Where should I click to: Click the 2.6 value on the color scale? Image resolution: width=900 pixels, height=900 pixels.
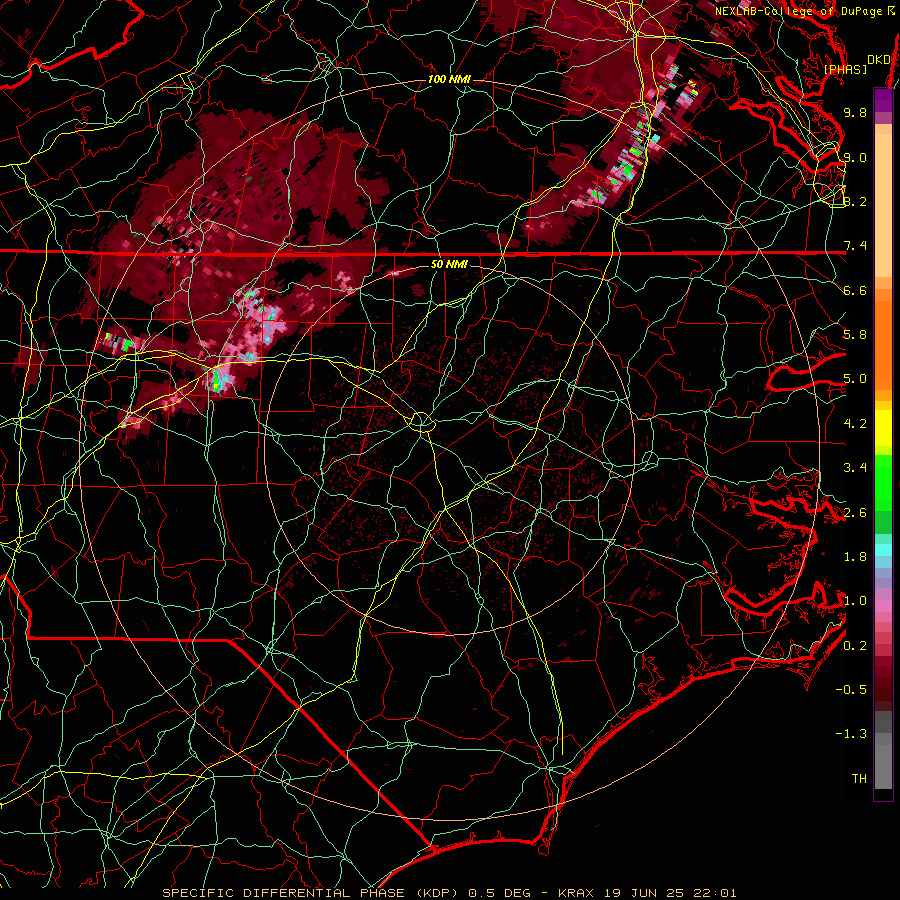(855, 512)
